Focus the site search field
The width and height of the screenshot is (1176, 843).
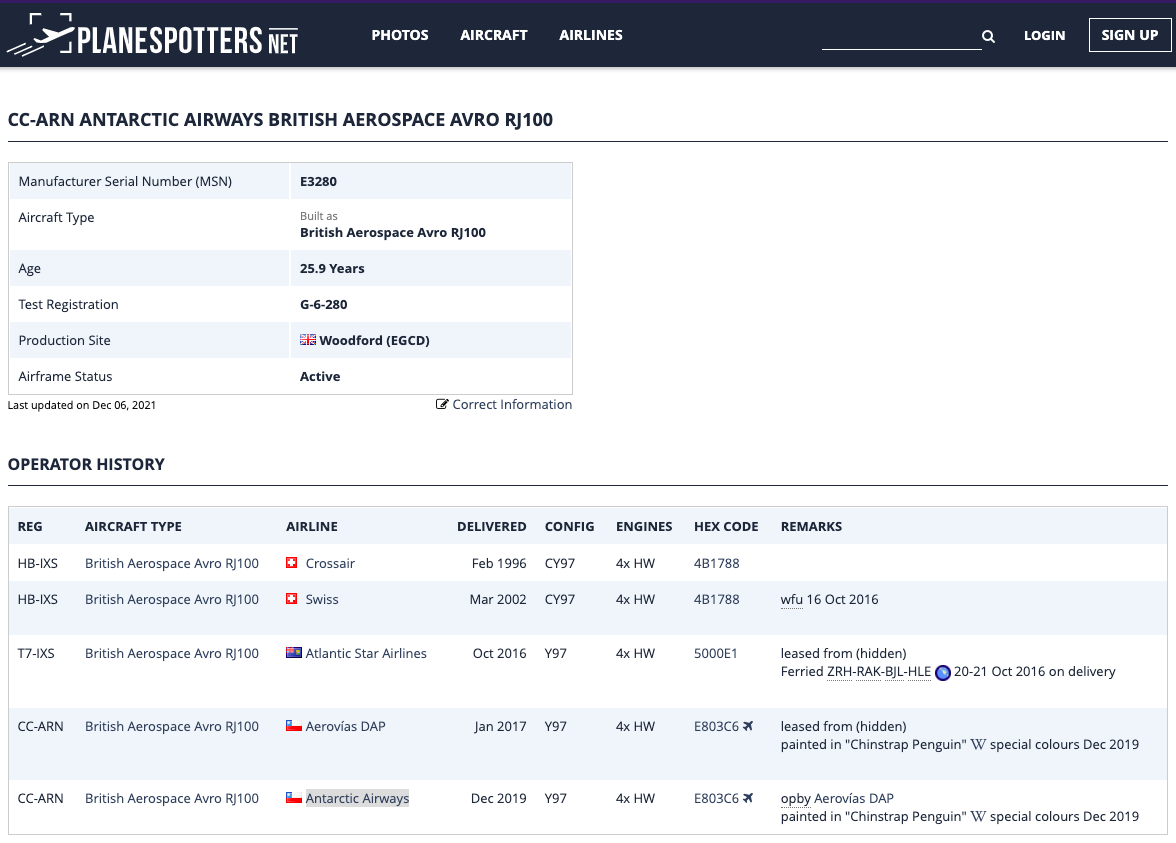tap(902, 36)
